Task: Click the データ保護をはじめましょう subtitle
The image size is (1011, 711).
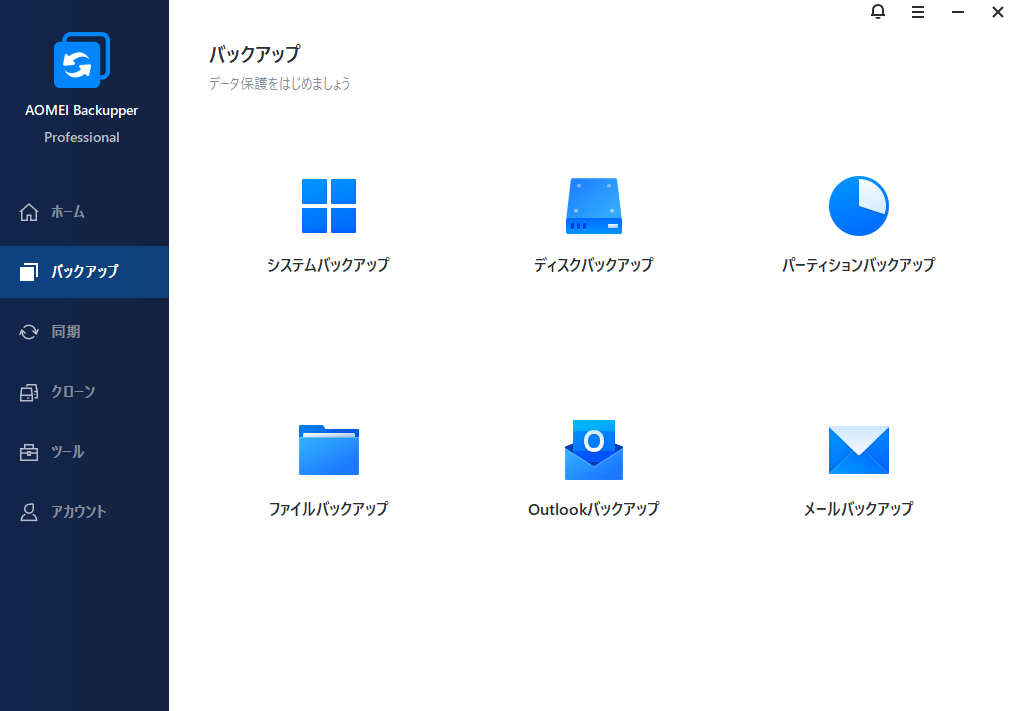Action: coord(280,84)
